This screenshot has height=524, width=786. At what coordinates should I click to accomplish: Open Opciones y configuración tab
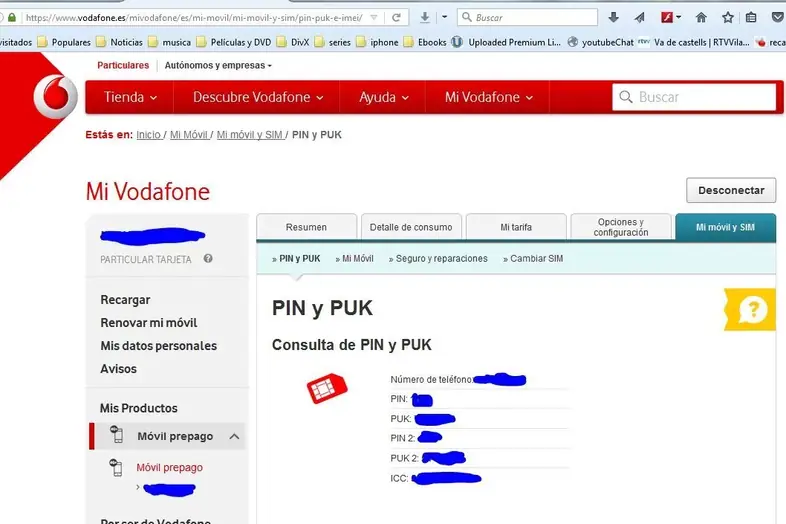pyautogui.click(x=621, y=227)
